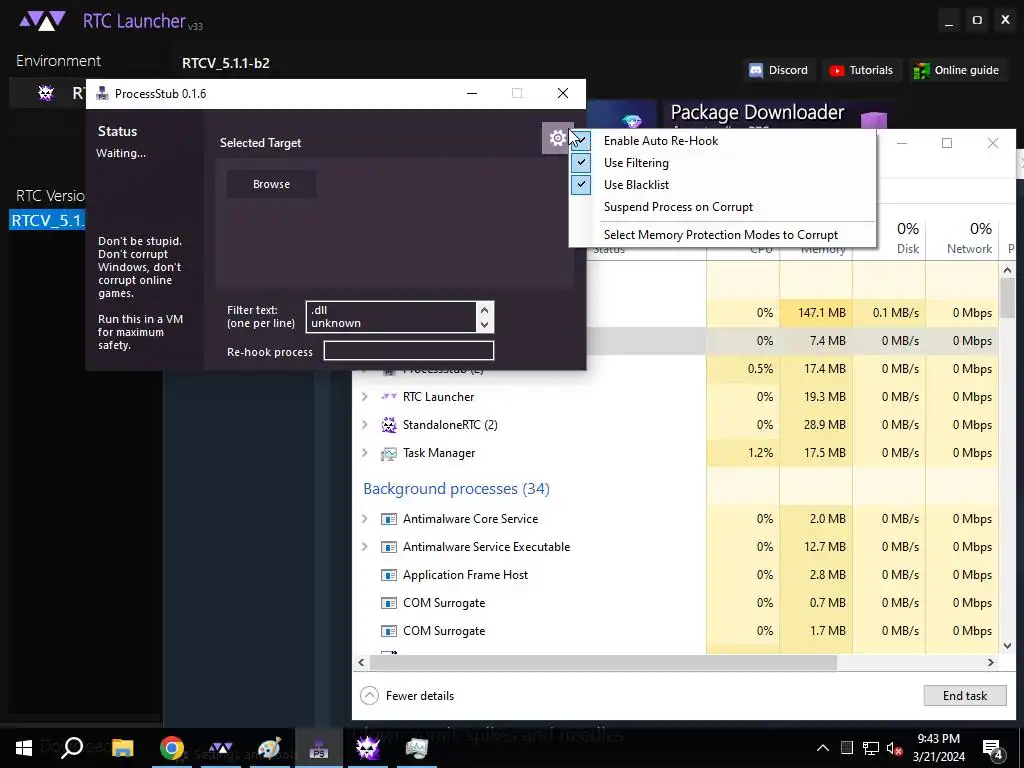The width and height of the screenshot is (1024, 768).
Task: Click horizontal scrollbar left arrow
Action: coord(361,662)
